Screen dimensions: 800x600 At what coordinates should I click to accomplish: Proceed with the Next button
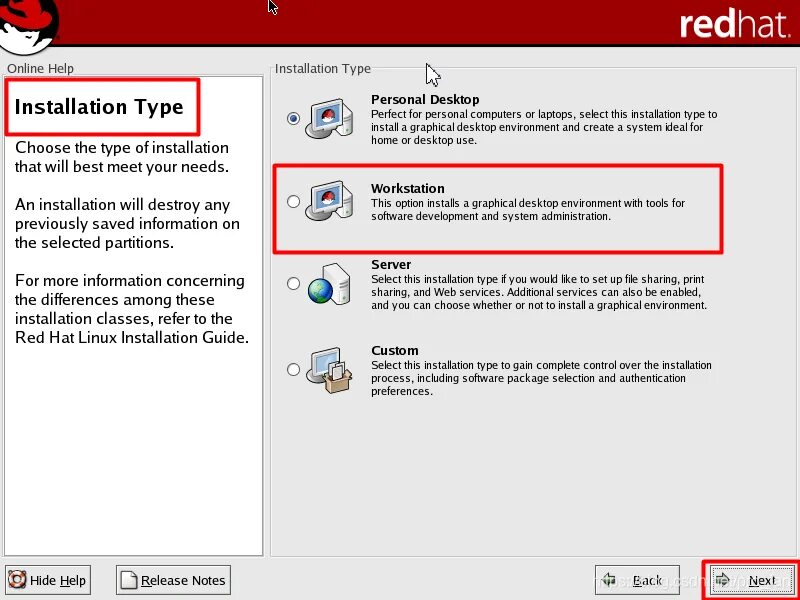[751, 580]
